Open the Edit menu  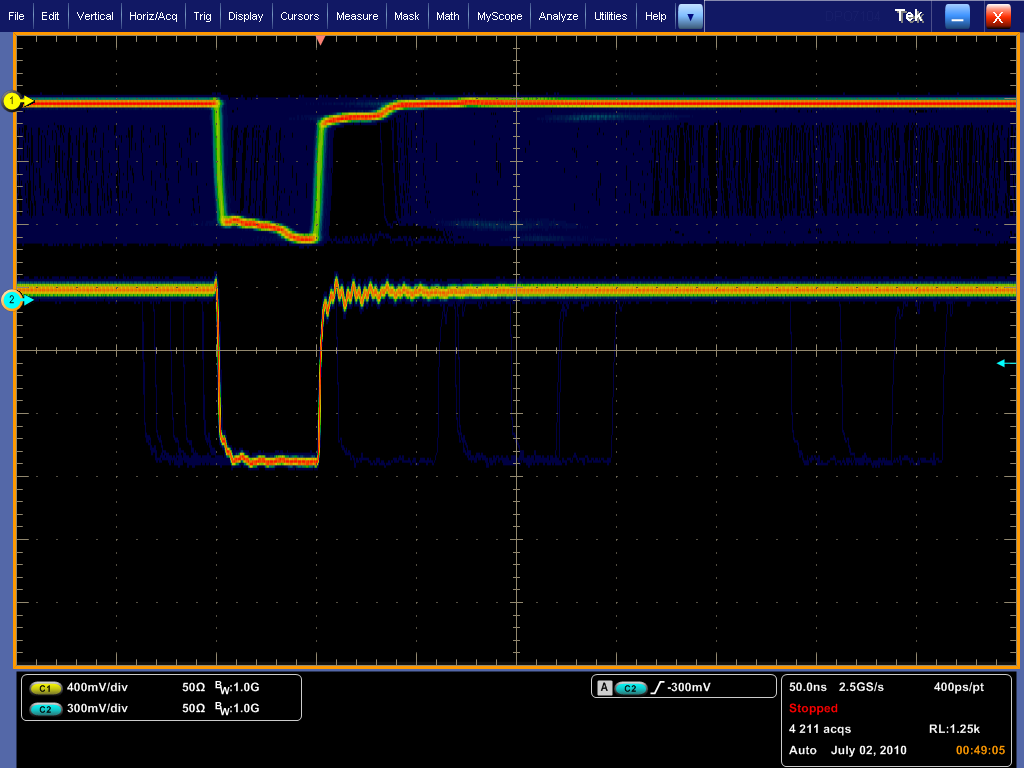point(50,16)
